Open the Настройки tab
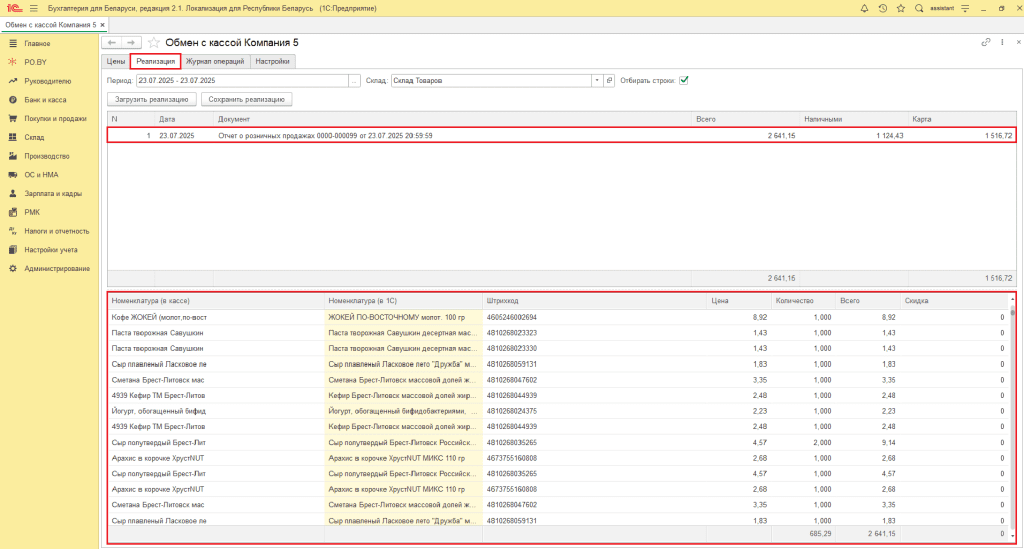 [x=272, y=61]
